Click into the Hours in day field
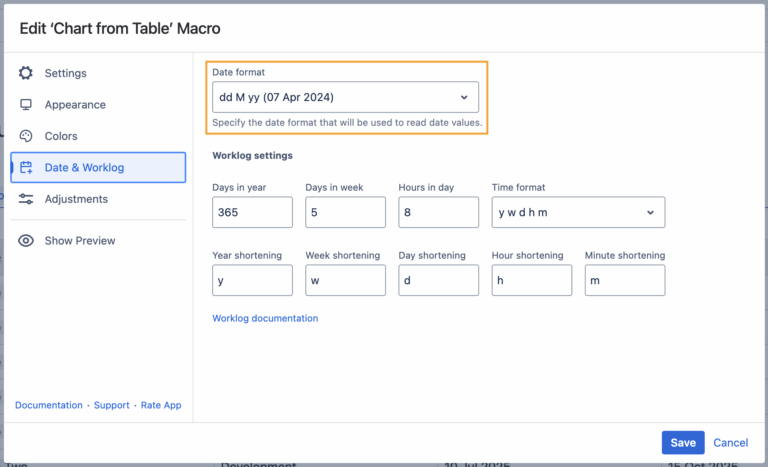 point(438,212)
